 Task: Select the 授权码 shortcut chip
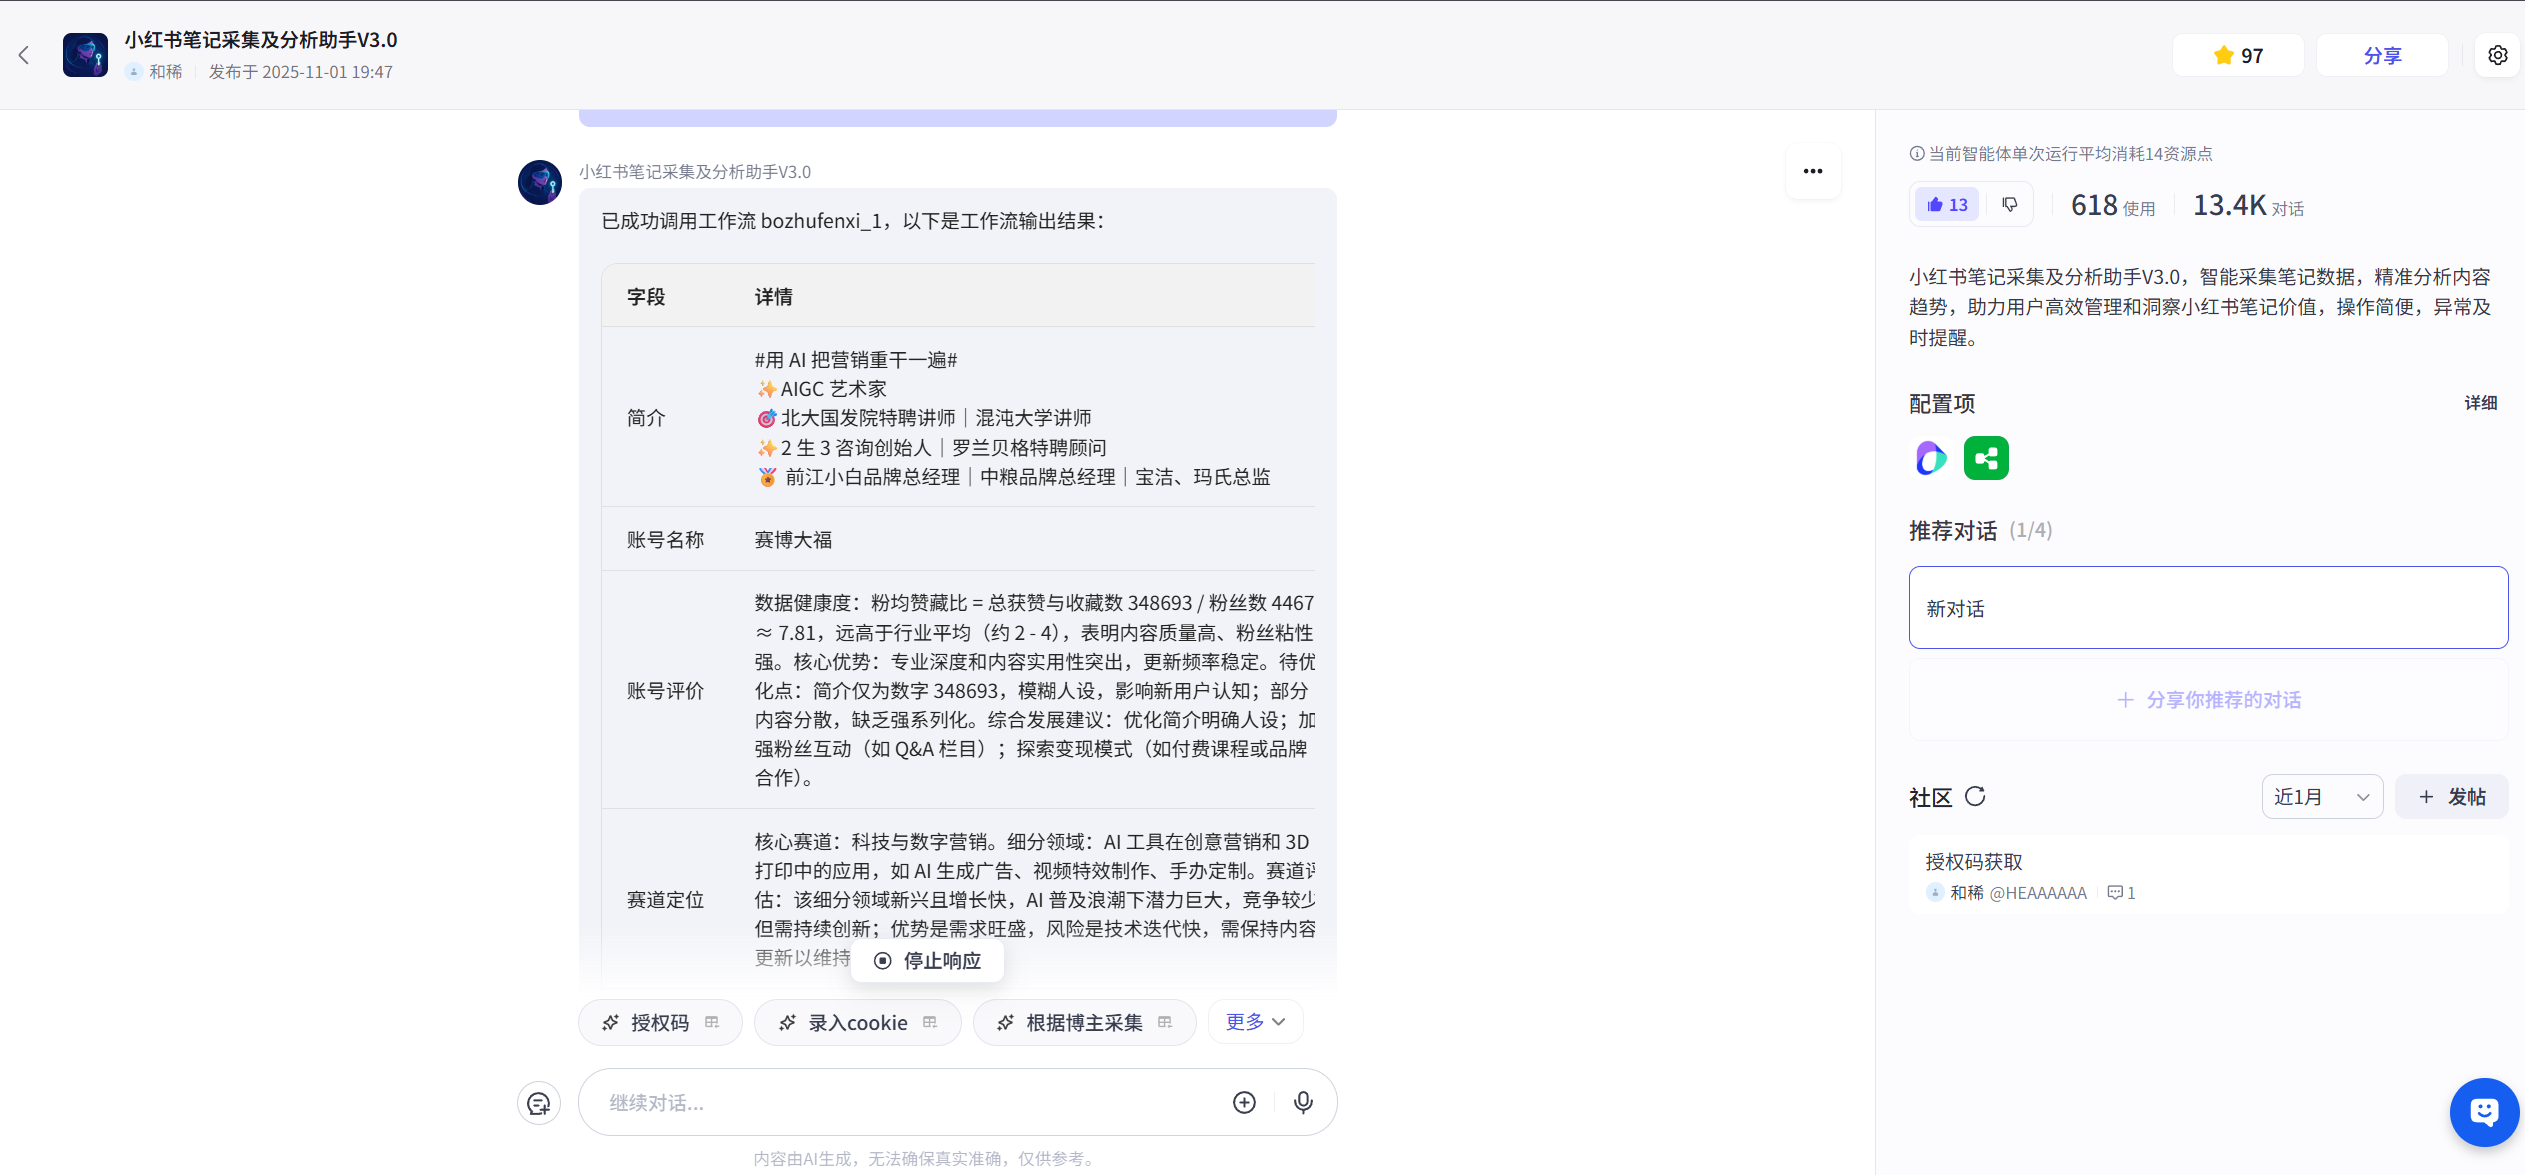(659, 1022)
